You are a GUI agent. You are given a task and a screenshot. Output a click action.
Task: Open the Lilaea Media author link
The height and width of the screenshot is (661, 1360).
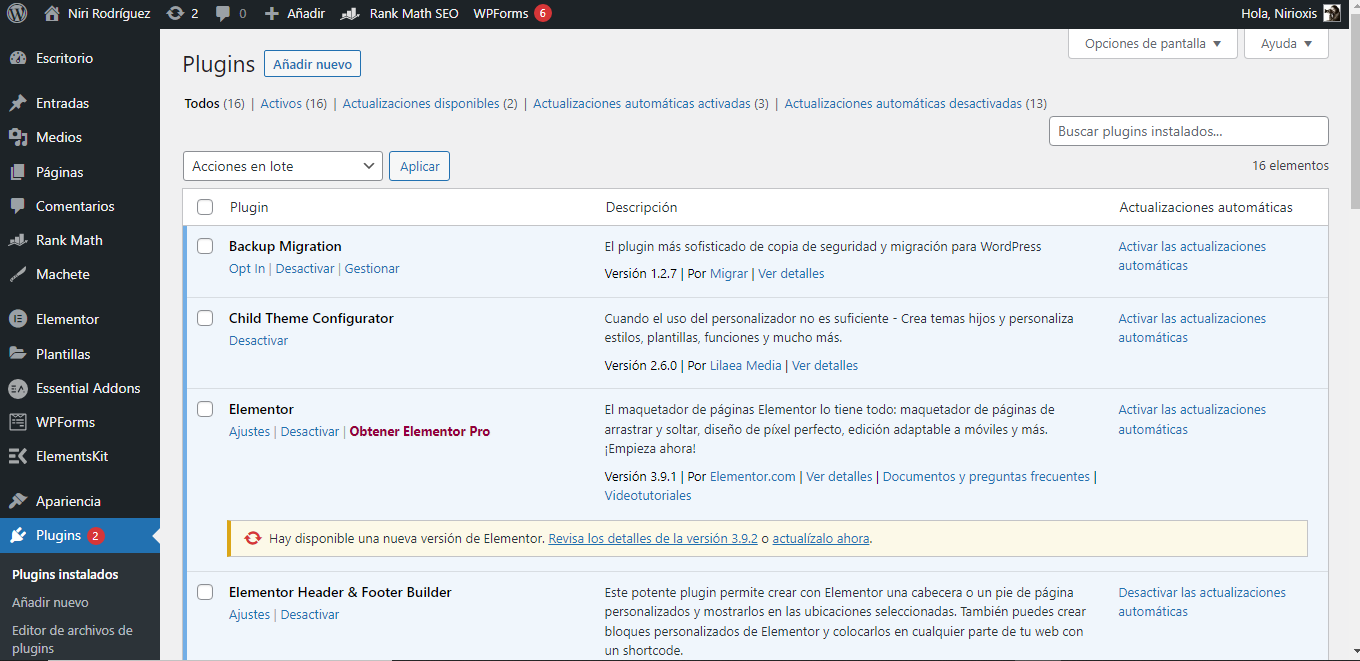point(746,366)
